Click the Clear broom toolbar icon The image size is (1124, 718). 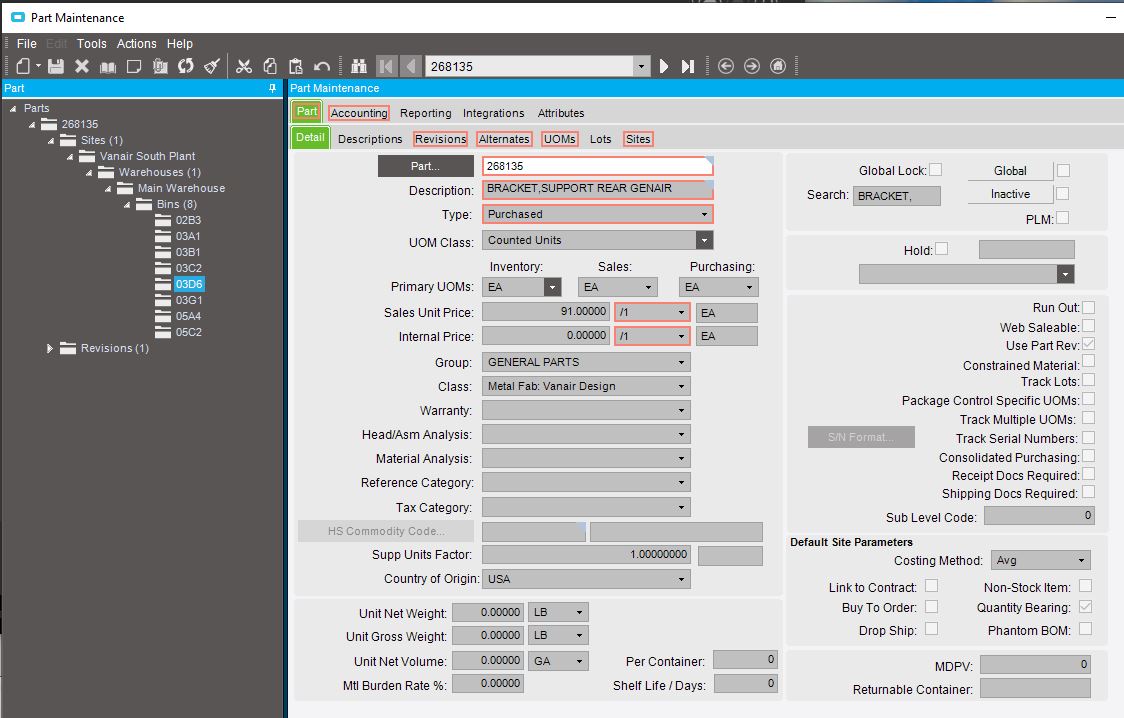coord(212,66)
